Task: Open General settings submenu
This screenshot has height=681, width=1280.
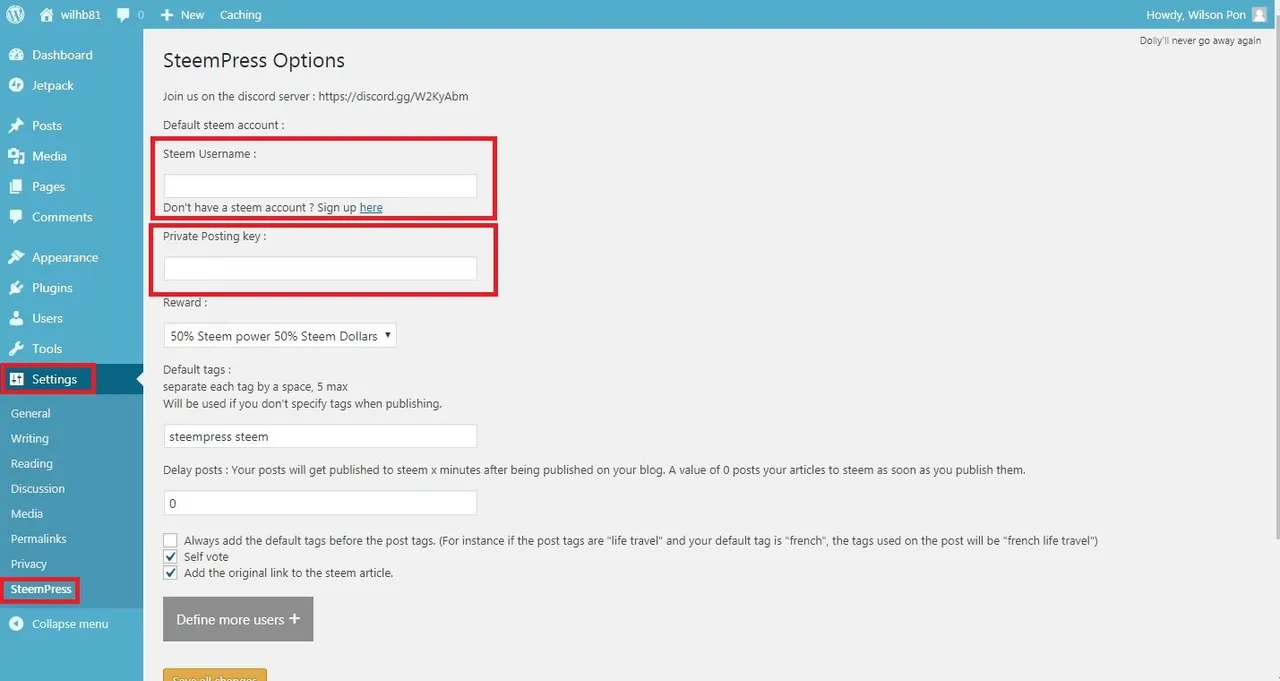Action: click(30, 413)
